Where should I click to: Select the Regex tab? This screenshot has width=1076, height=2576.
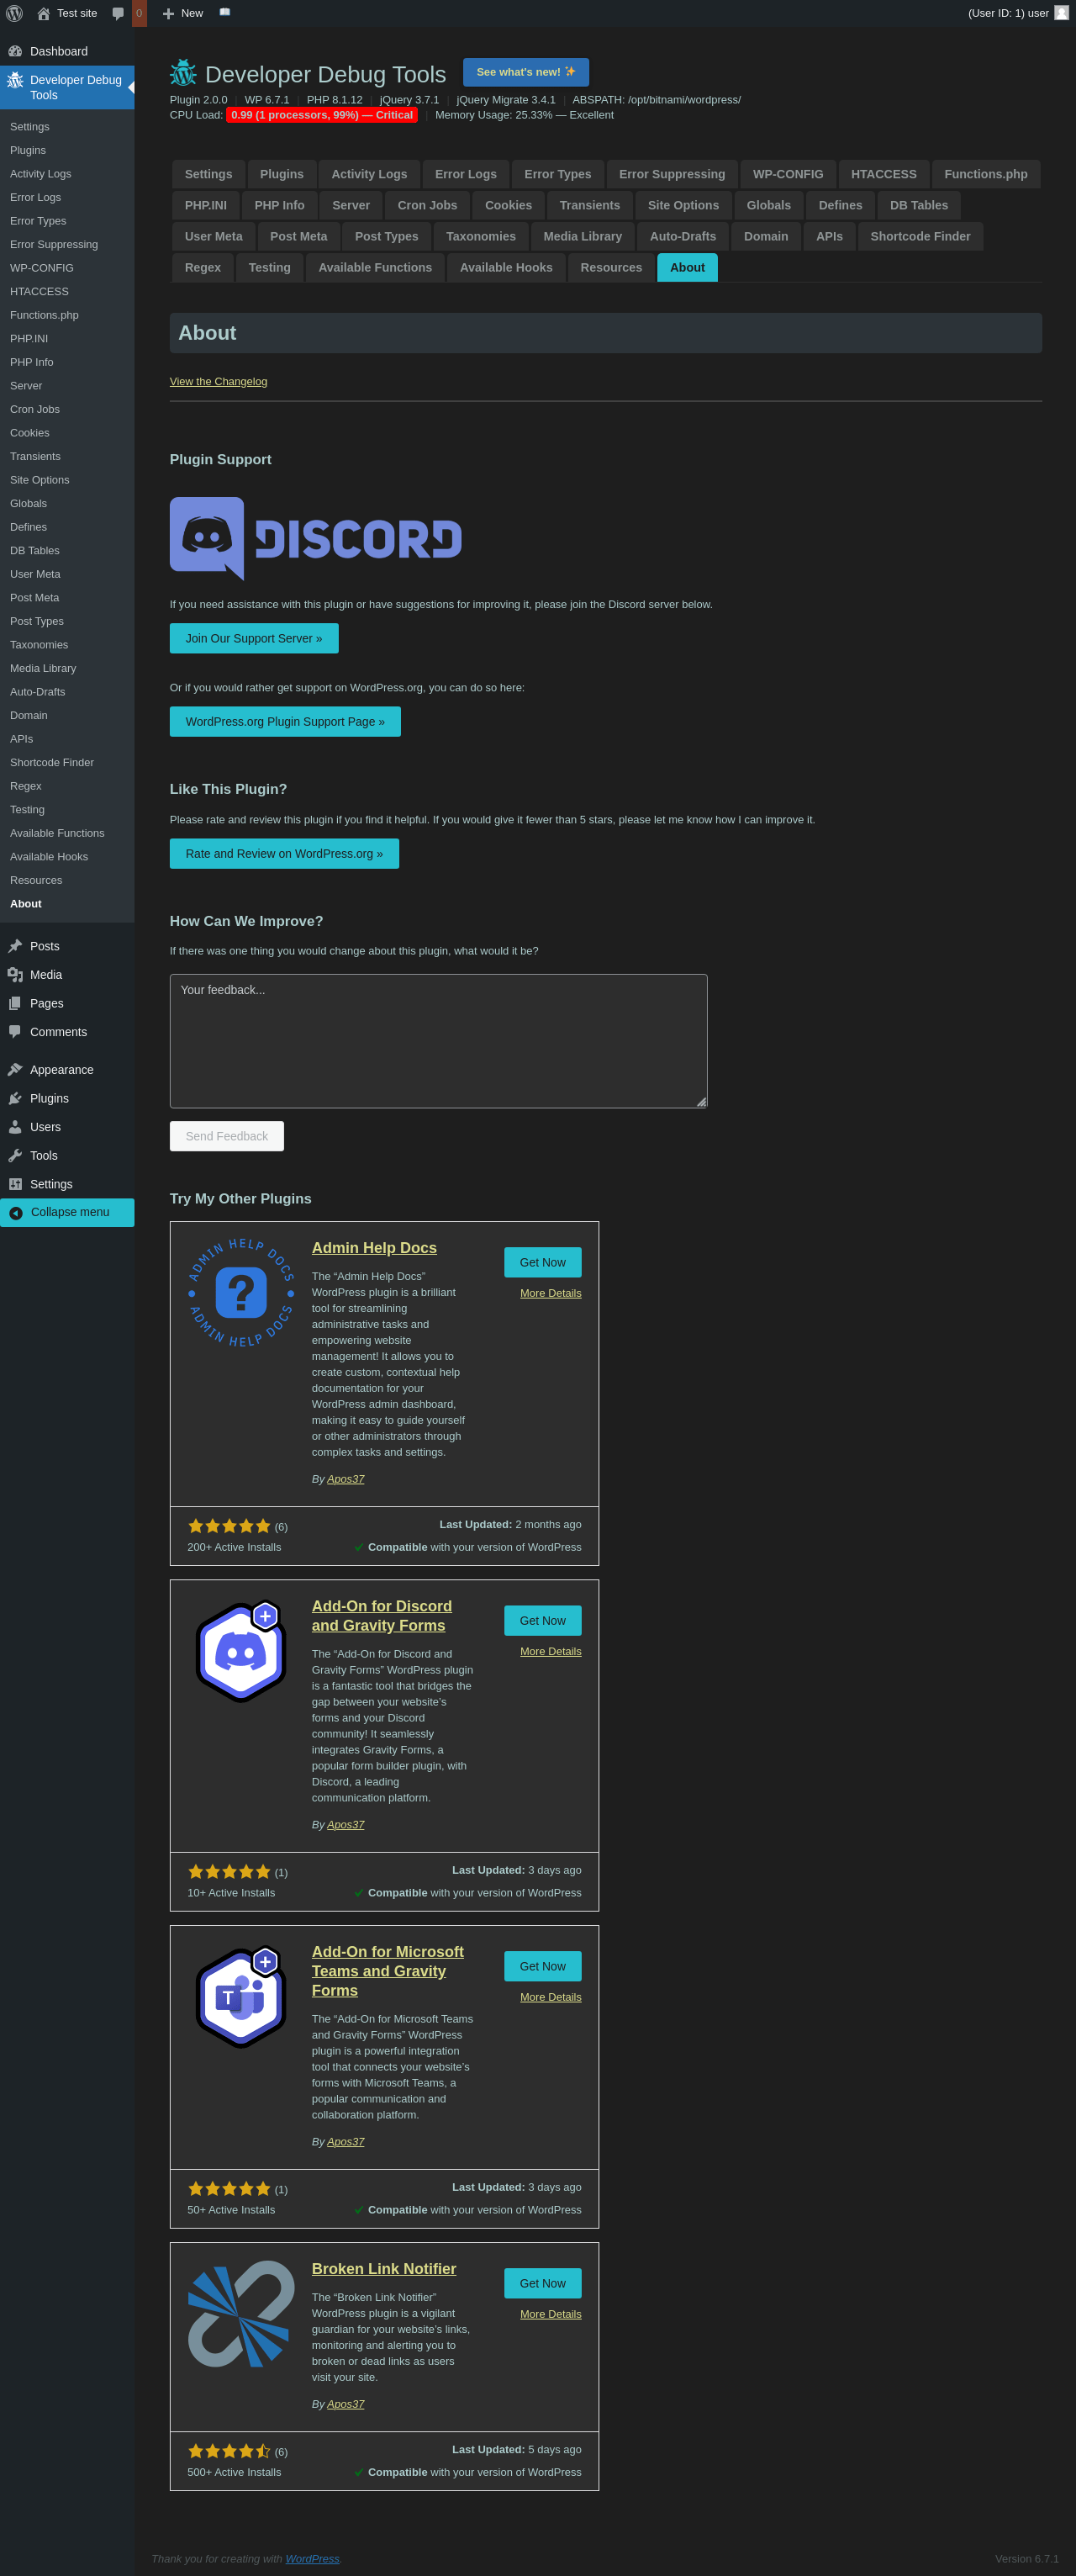coord(203,267)
